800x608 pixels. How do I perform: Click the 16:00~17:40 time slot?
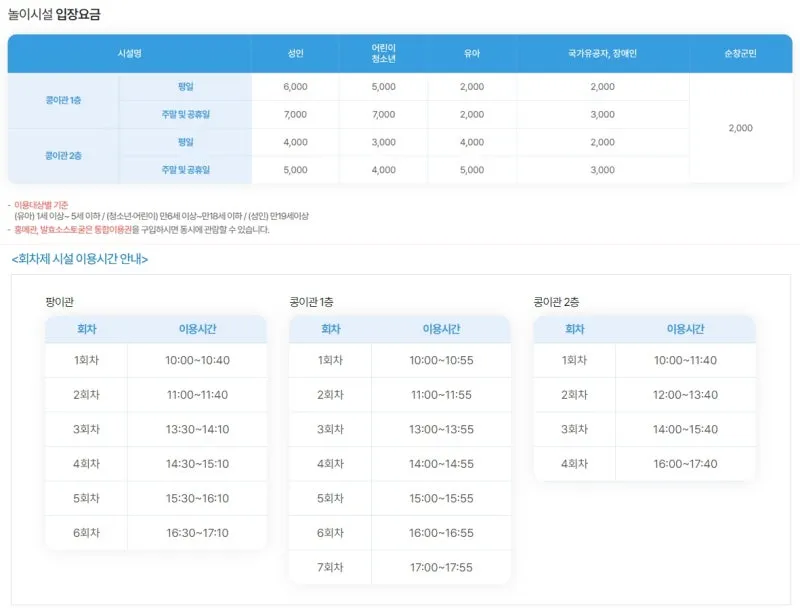coord(685,464)
